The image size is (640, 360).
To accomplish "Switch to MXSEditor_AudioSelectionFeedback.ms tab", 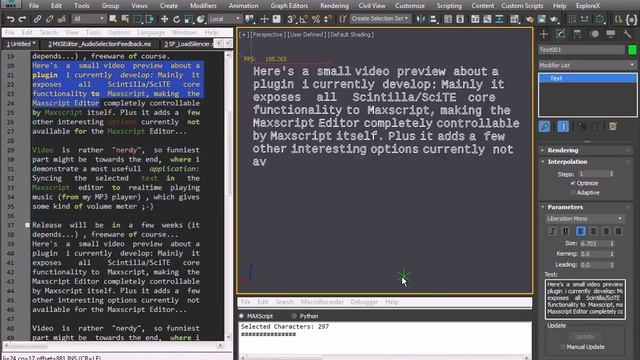I will click(x=100, y=44).
